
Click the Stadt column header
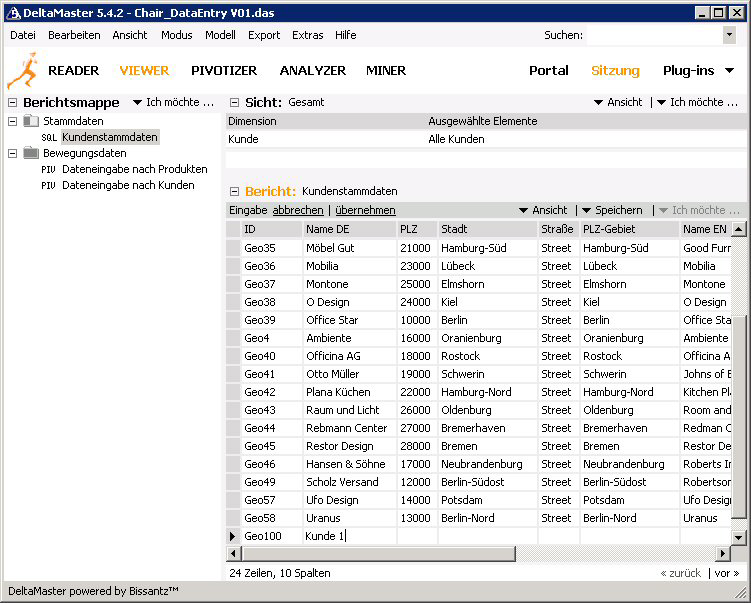tap(488, 229)
